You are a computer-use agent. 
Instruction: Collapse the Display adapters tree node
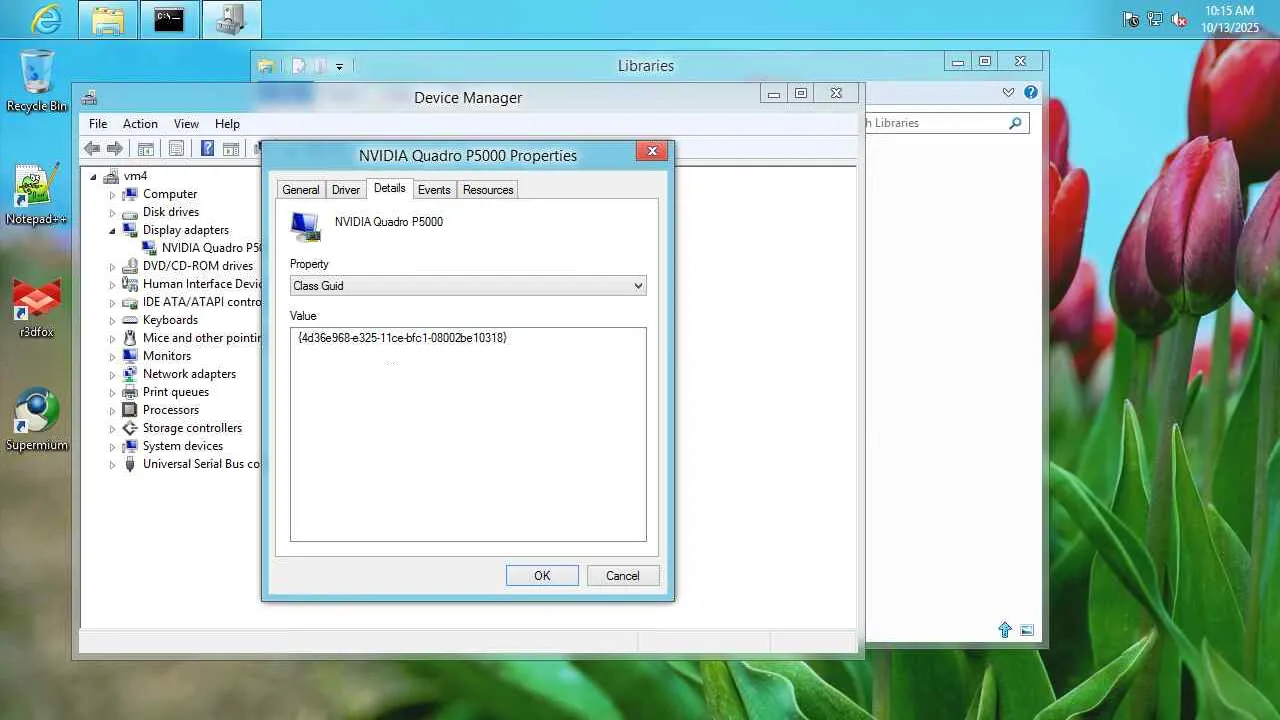tap(113, 231)
